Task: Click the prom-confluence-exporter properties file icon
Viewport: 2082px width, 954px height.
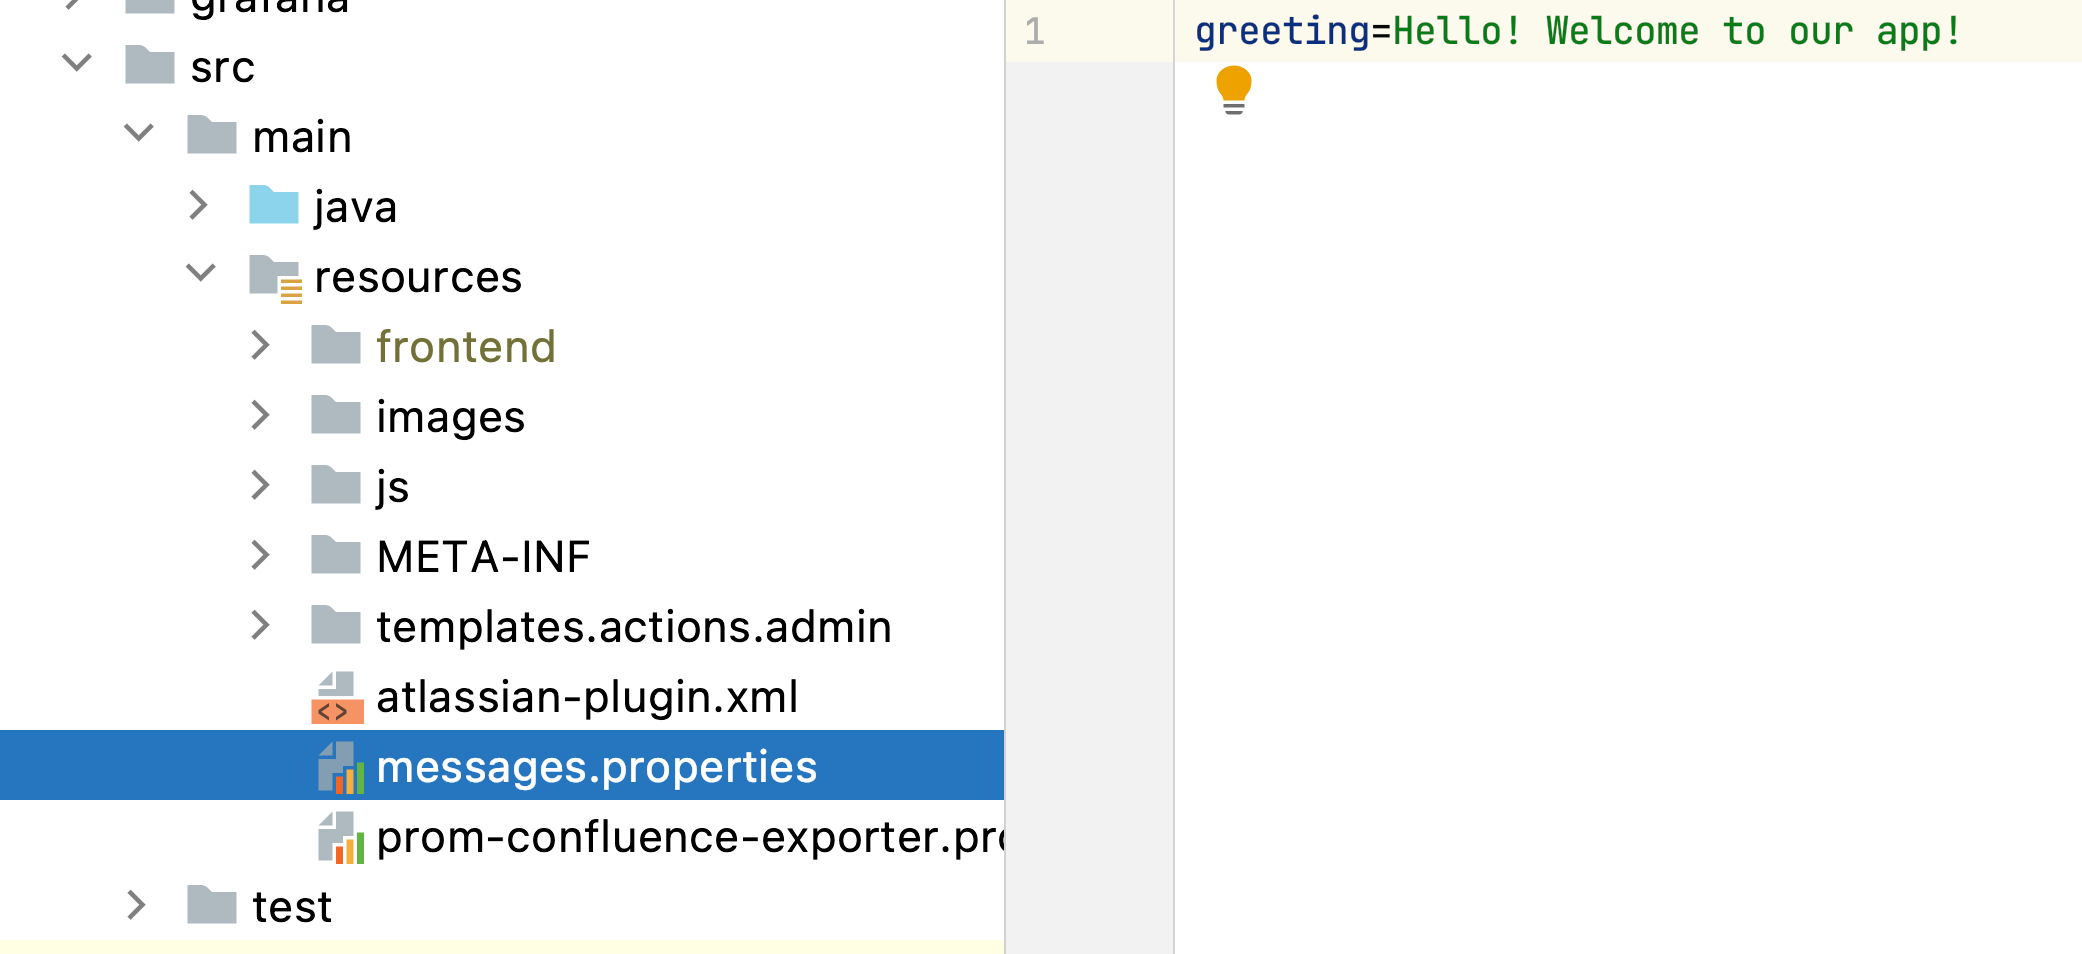Action: tap(340, 837)
